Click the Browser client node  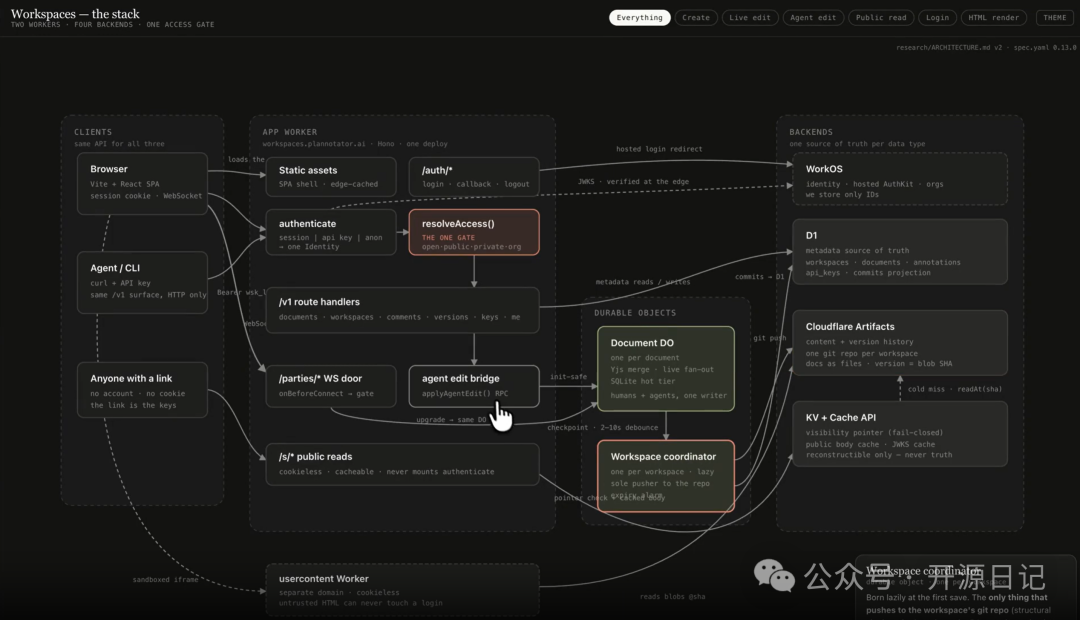143,183
